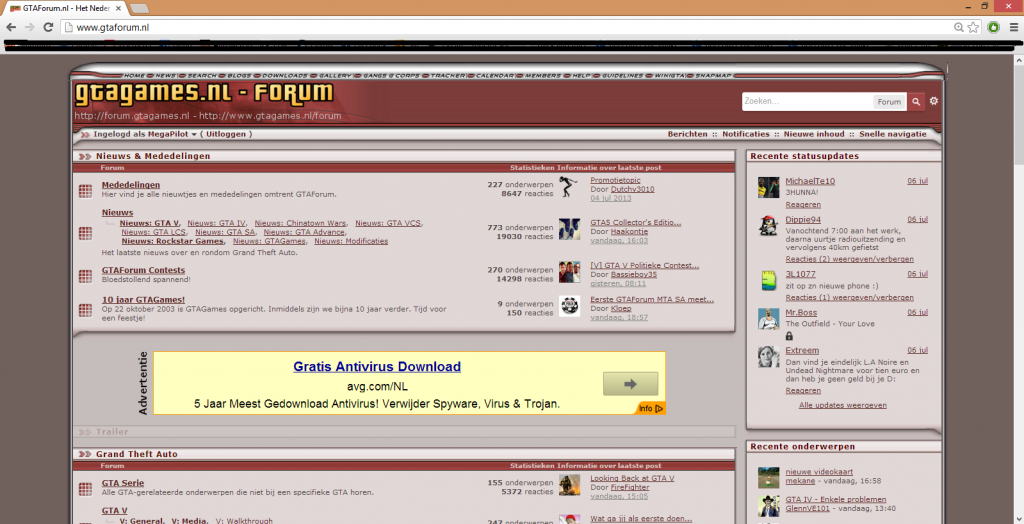
Task: Open the Berichten dropdown
Action: 687,134
